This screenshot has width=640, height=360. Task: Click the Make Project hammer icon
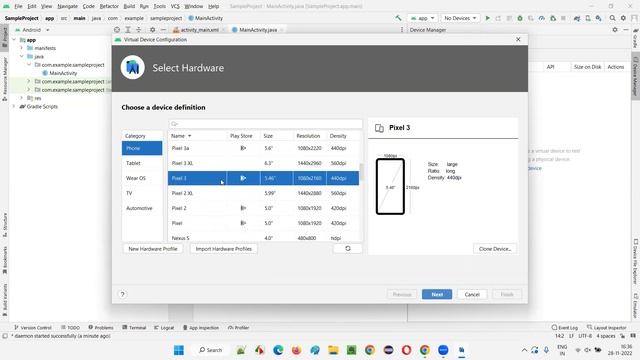(398, 18)
